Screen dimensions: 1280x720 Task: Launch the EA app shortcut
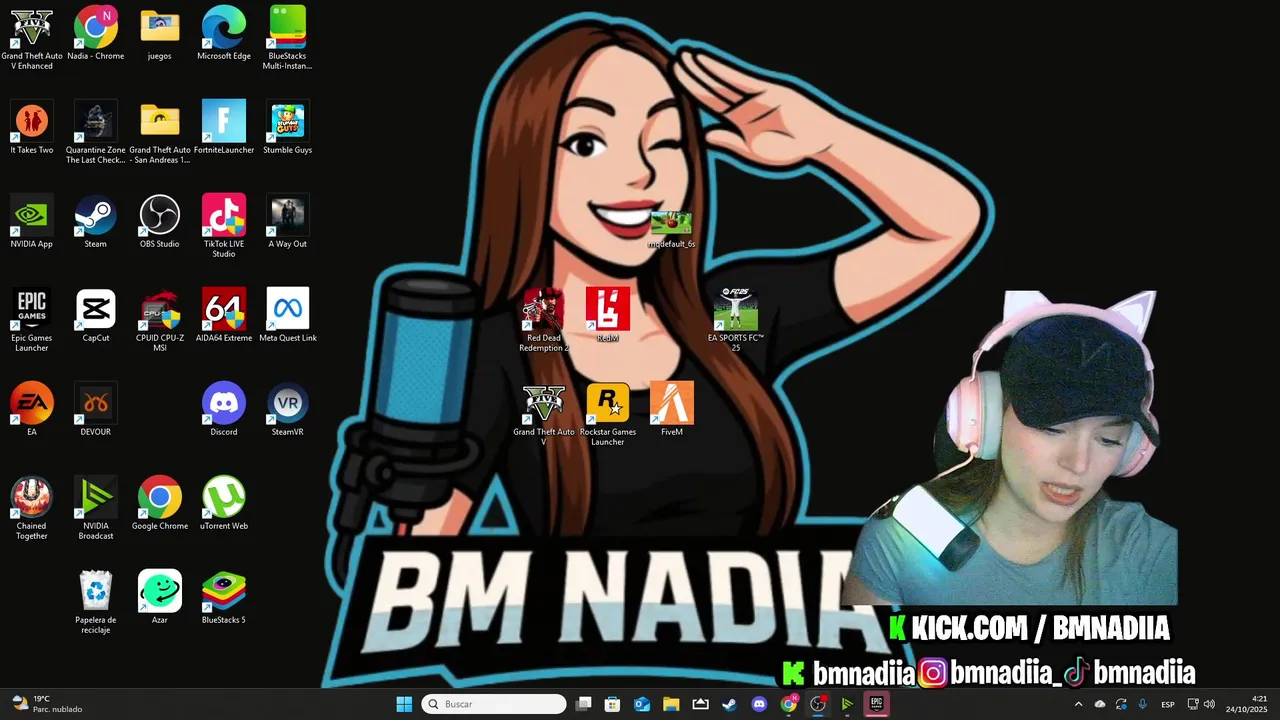pos(32,408)
